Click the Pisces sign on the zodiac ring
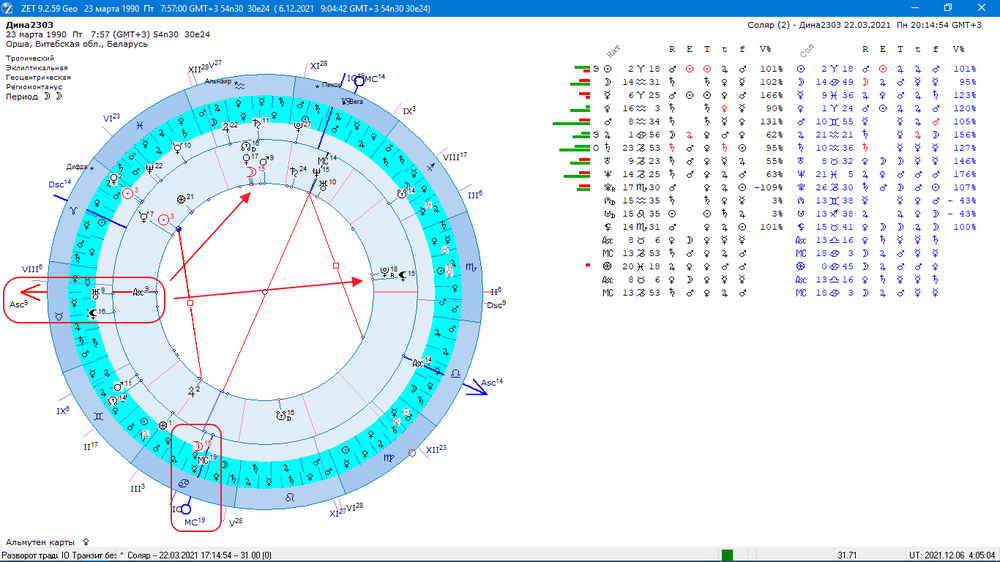 [x=139, y=126]
